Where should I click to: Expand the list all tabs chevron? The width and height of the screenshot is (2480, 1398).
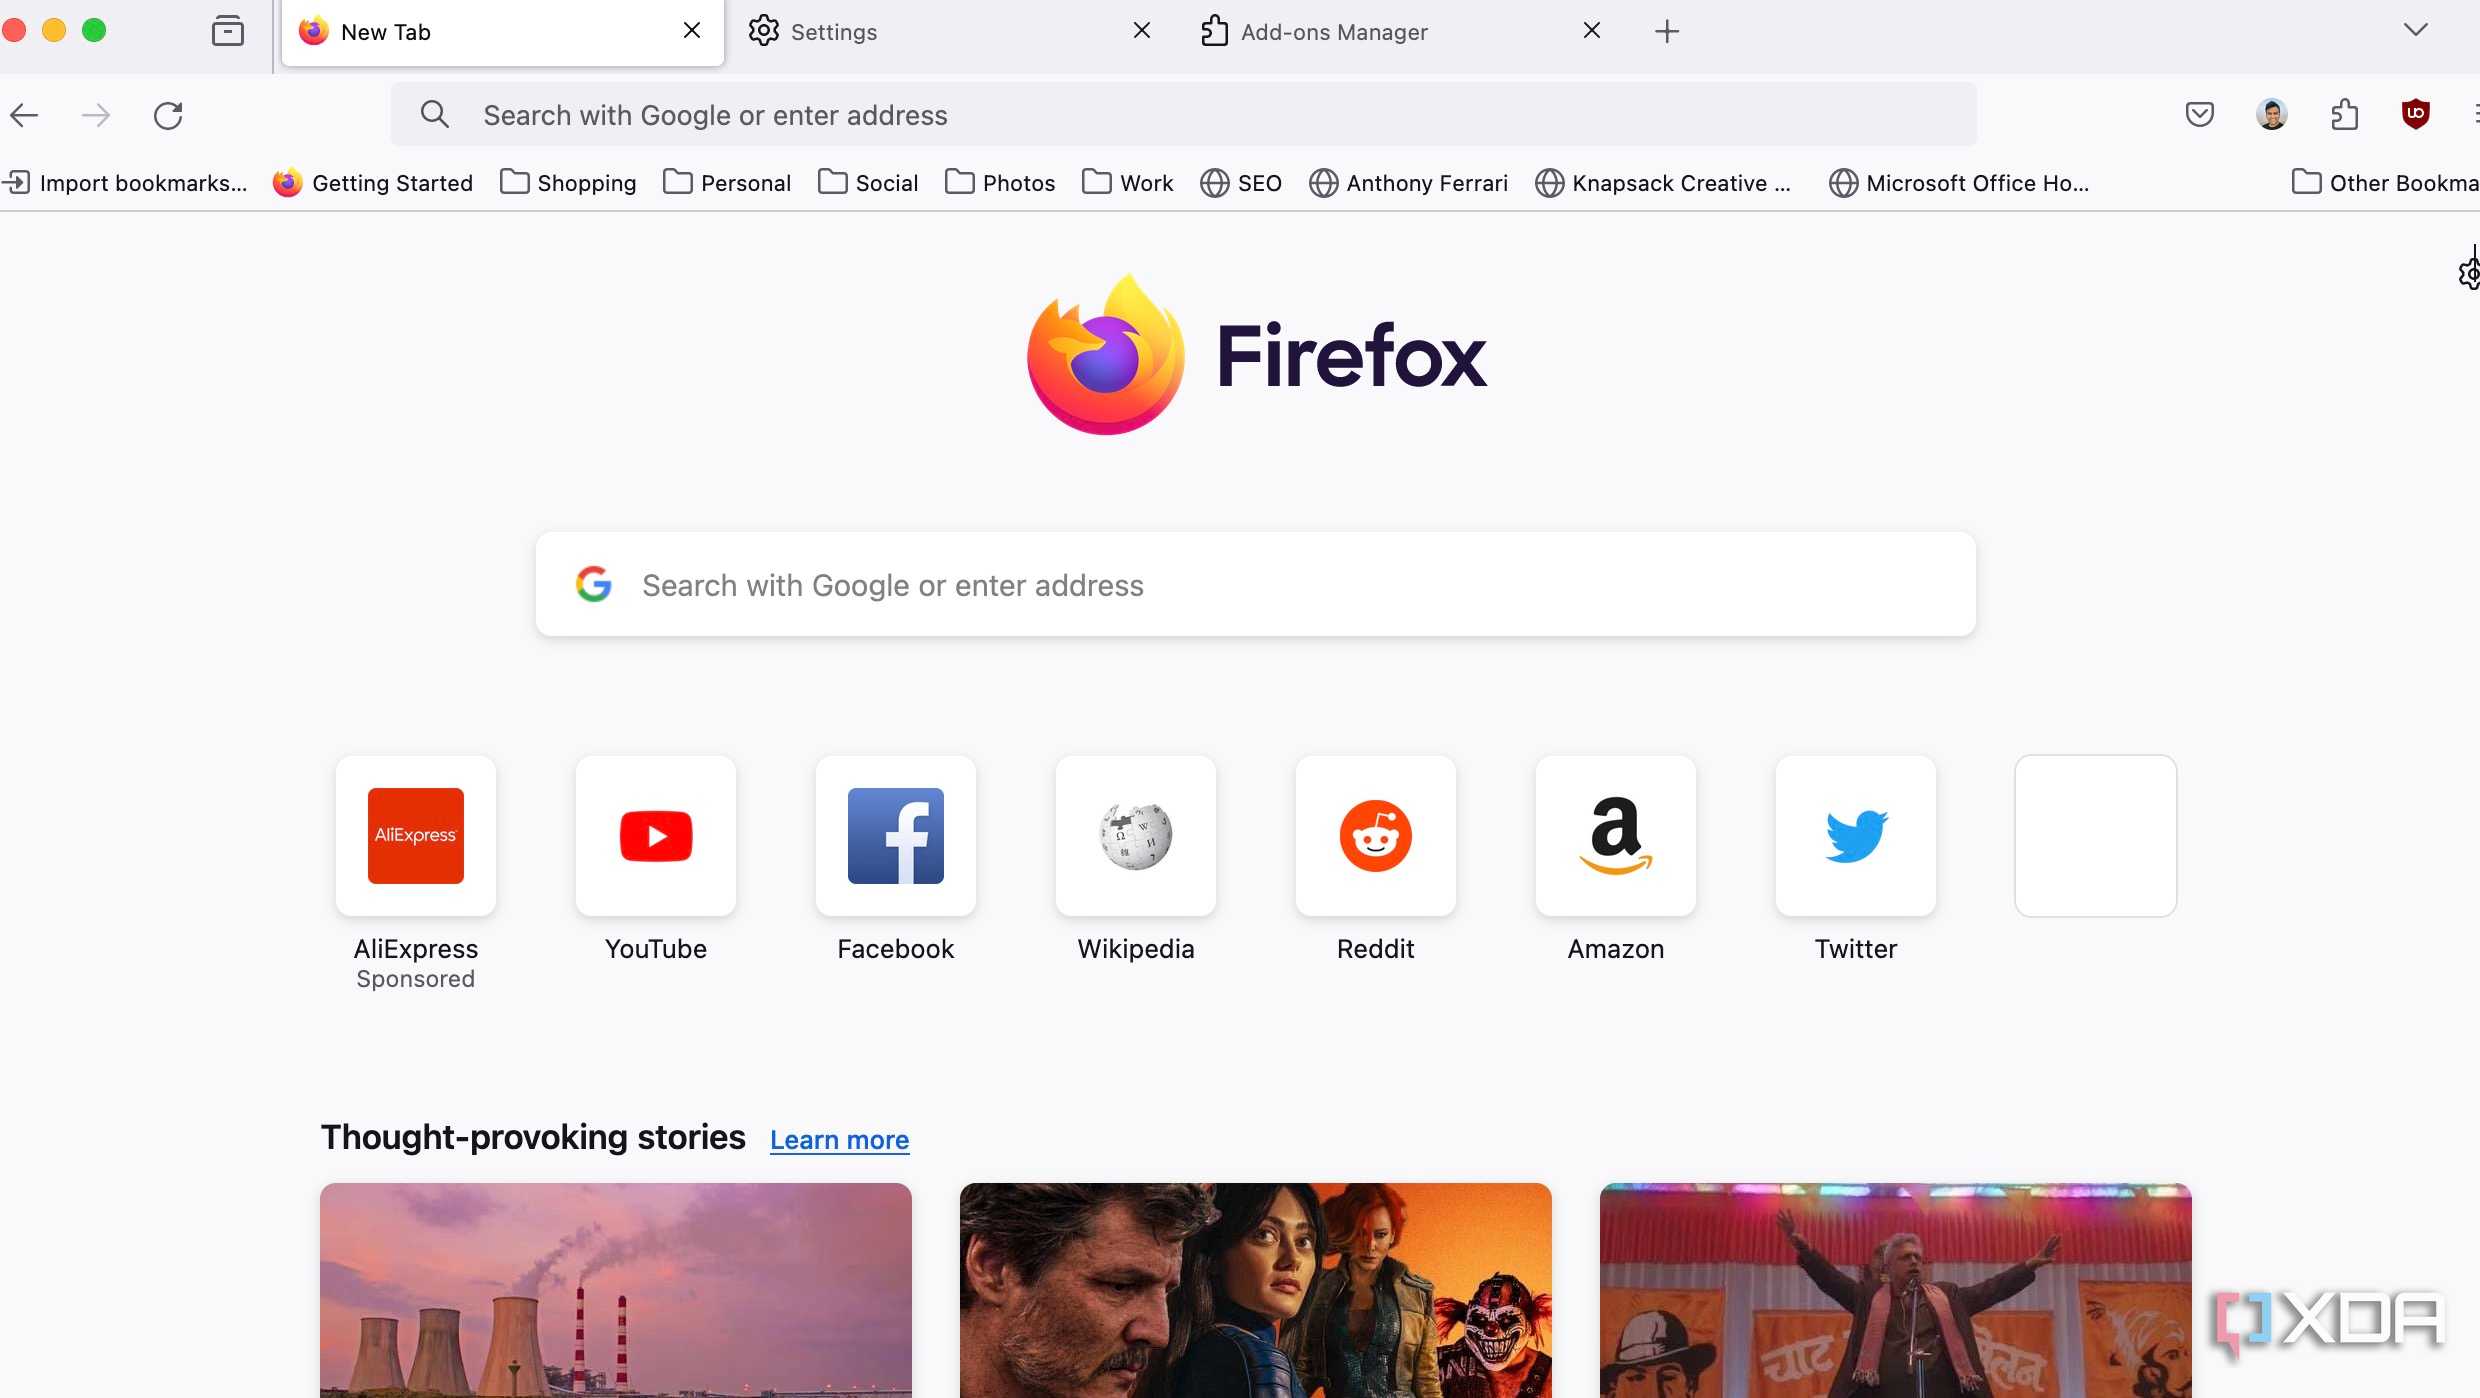(2416, 30)
